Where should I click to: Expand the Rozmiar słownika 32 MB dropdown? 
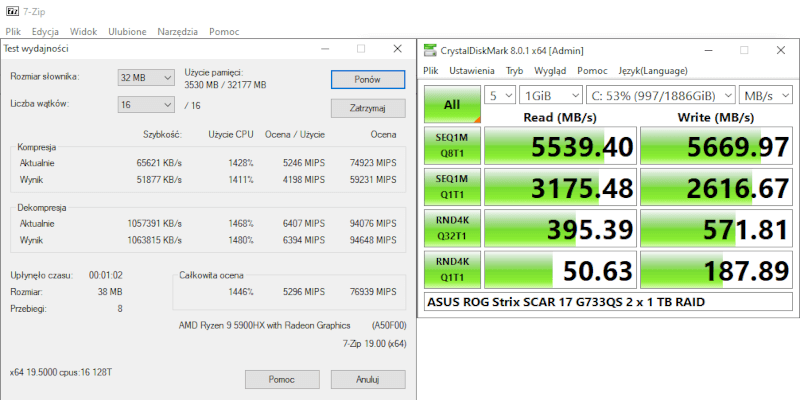(146, 78)
